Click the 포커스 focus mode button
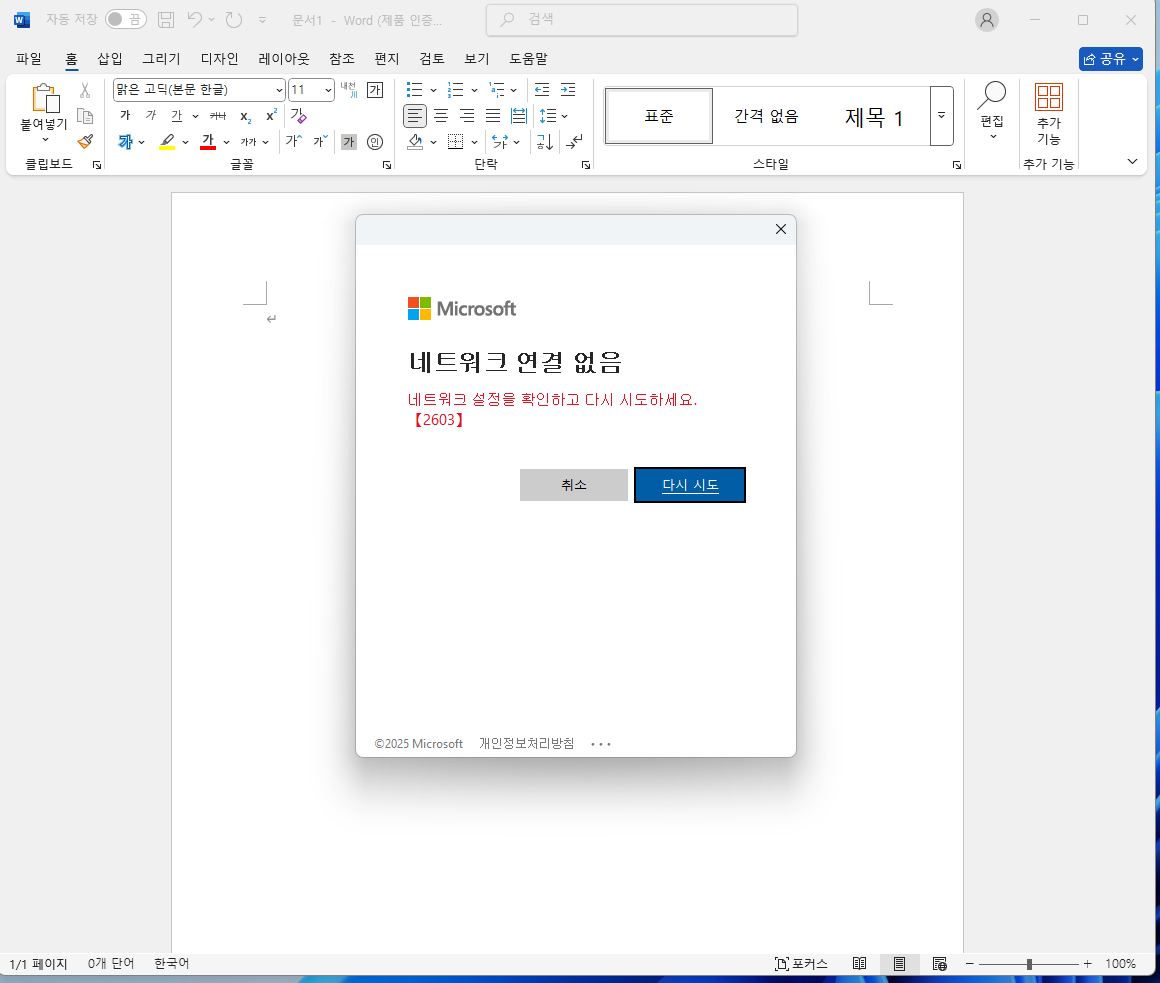This screenshot has width=1160, height=983. tap(801, 964)
